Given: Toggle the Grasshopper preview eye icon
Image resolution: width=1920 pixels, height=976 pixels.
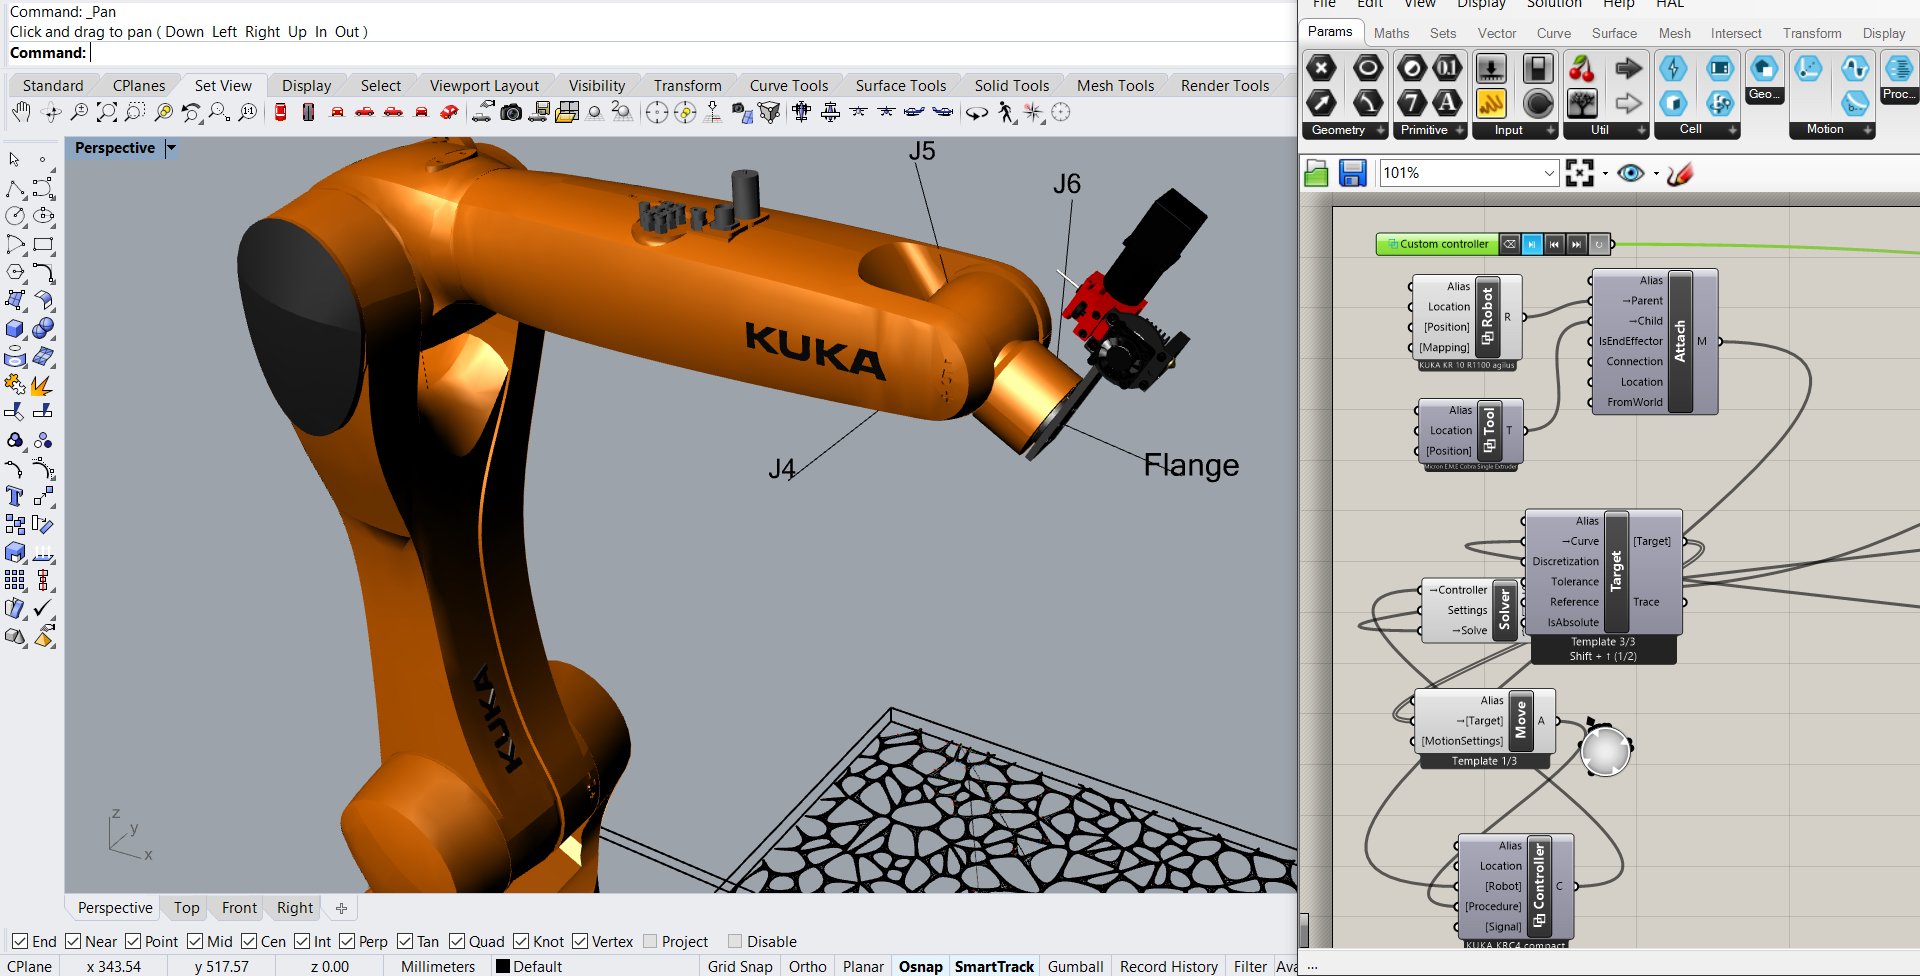Looking at the screenshot, I should [1631, 173].
